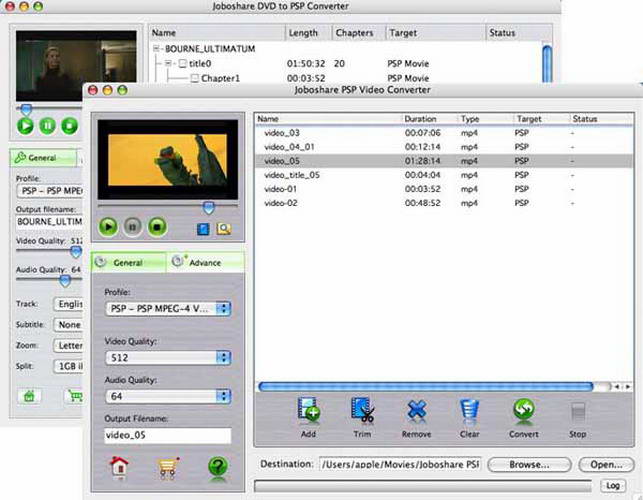Select General tab in DVD to PSP window
This screenshot has height=500, width=643.
(43, 158)
